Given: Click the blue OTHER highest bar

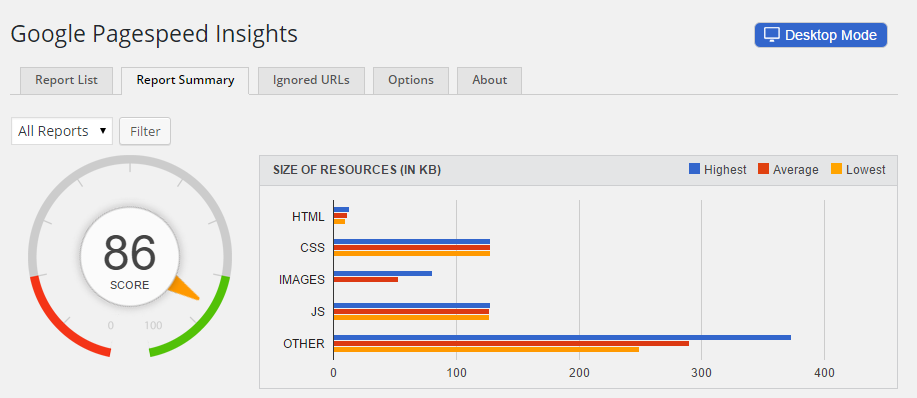Looking at the screenshot, I should pyautogui.click(x=562, y=337).
